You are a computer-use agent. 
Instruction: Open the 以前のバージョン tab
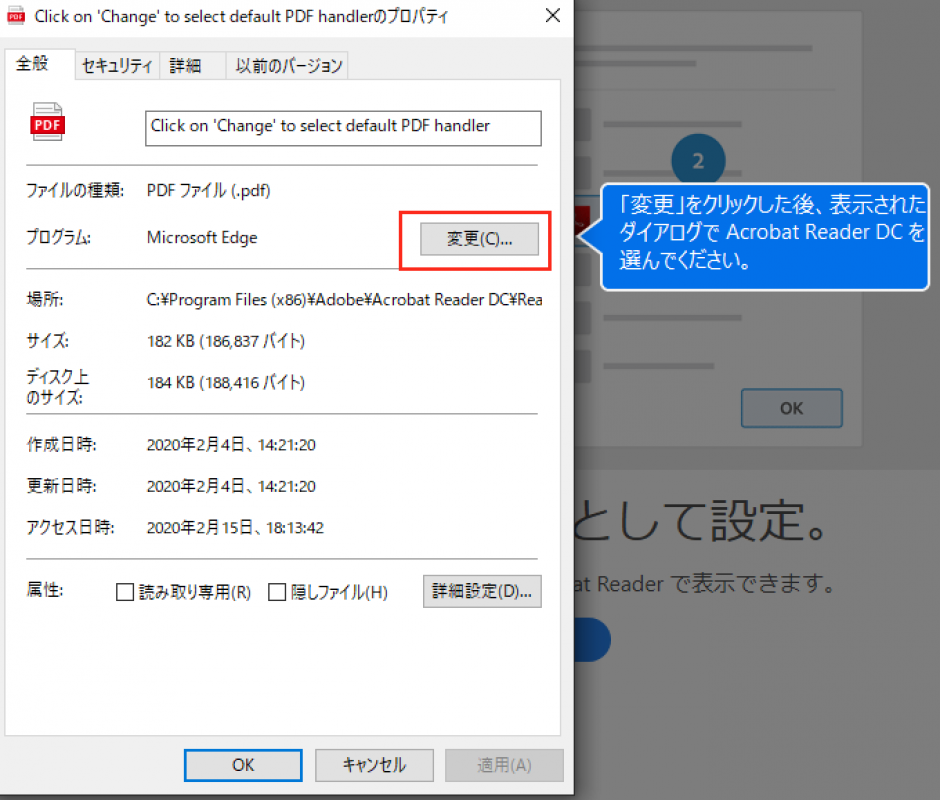click(291, 64)
